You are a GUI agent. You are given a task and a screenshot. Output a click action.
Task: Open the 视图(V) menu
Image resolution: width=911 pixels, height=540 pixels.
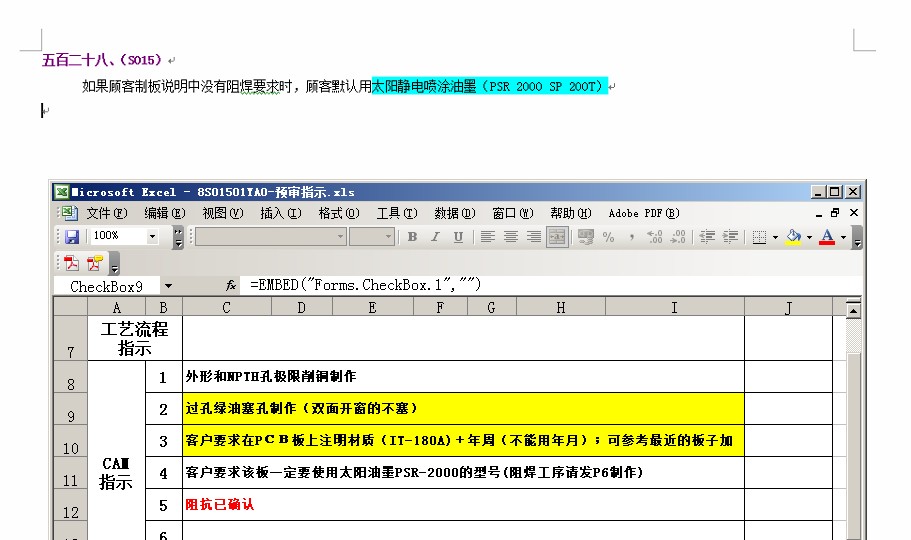(x=223, y=213)
